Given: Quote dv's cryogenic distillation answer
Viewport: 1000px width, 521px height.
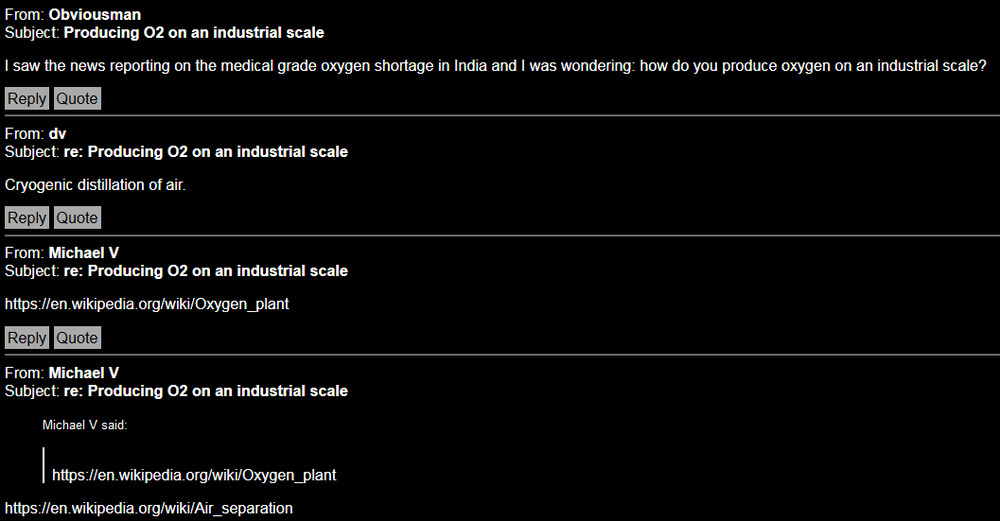Looking at the screenshot, I should click(x=77, y=218).
